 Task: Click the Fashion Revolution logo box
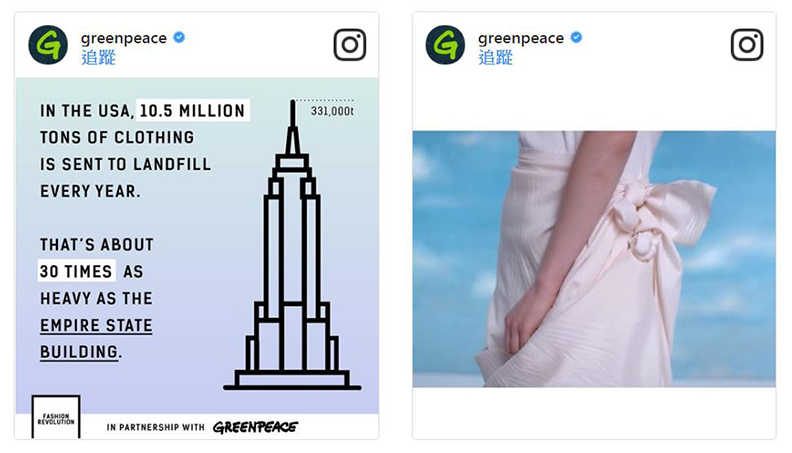pyautogui.click(x=56, y=417)
